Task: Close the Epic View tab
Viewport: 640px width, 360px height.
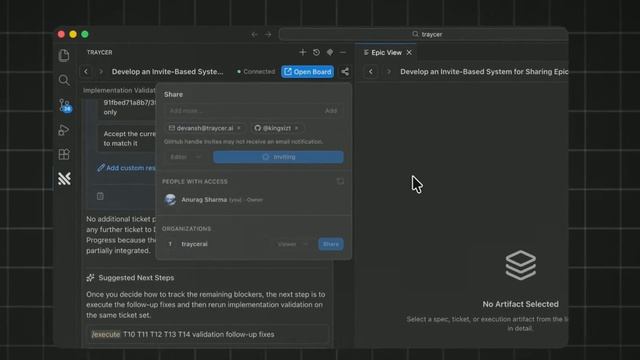Action: (409, 53)
